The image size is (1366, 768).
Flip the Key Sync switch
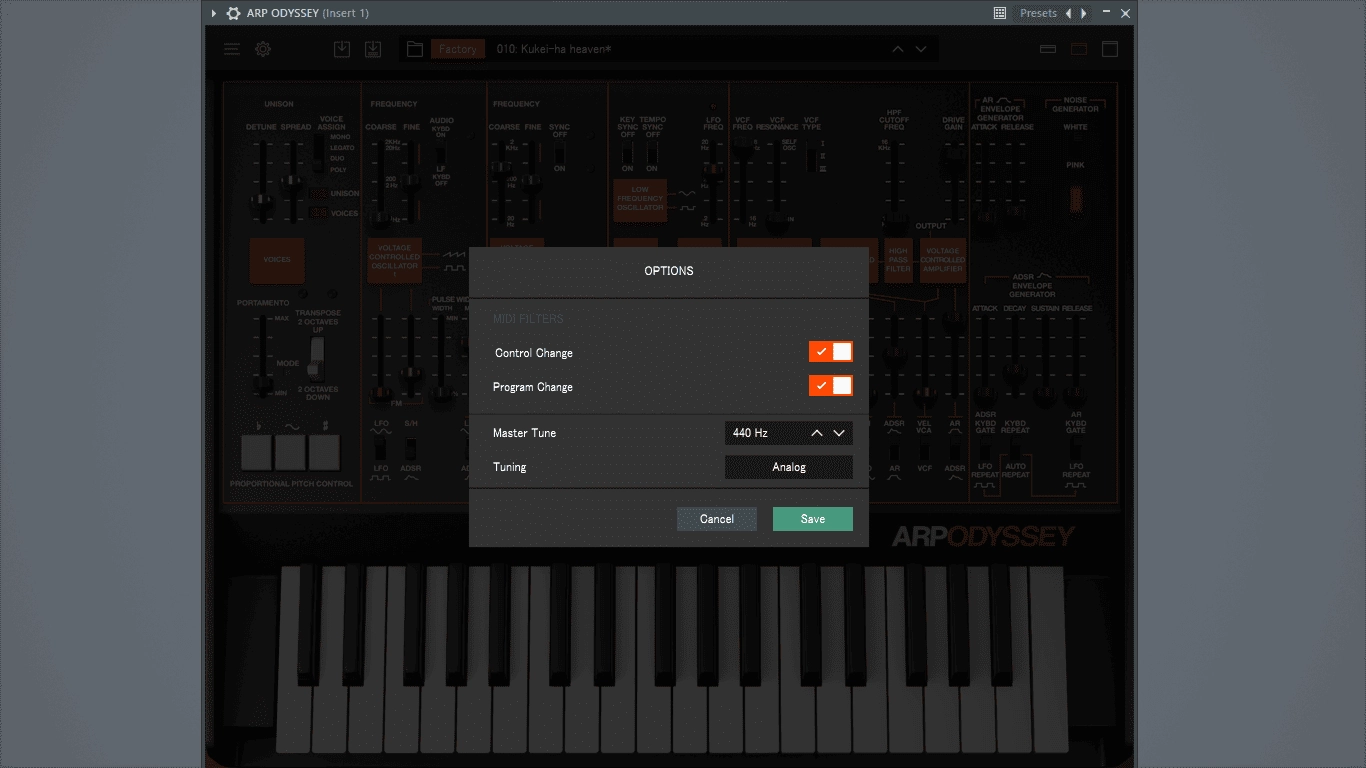click(628, 154)
